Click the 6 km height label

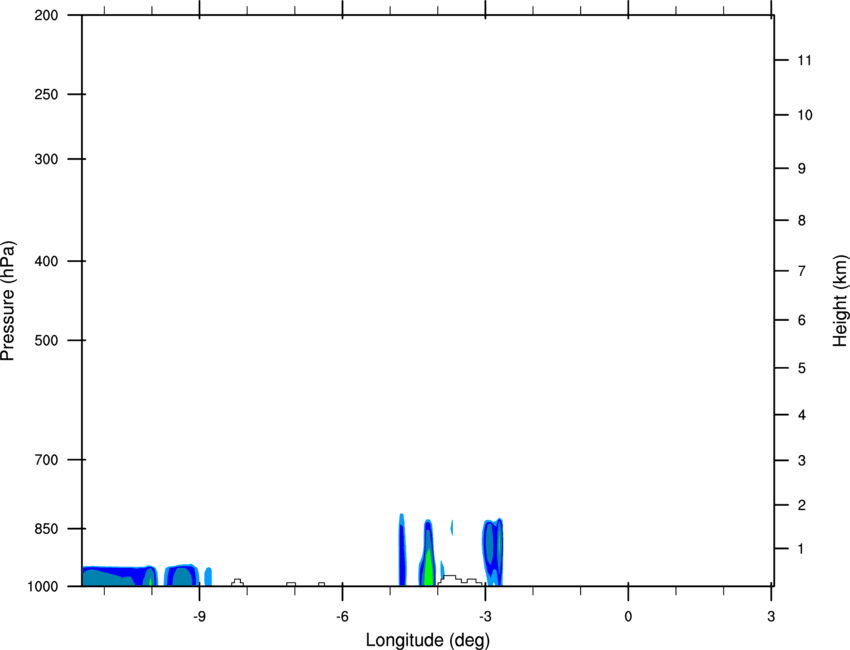802,320
